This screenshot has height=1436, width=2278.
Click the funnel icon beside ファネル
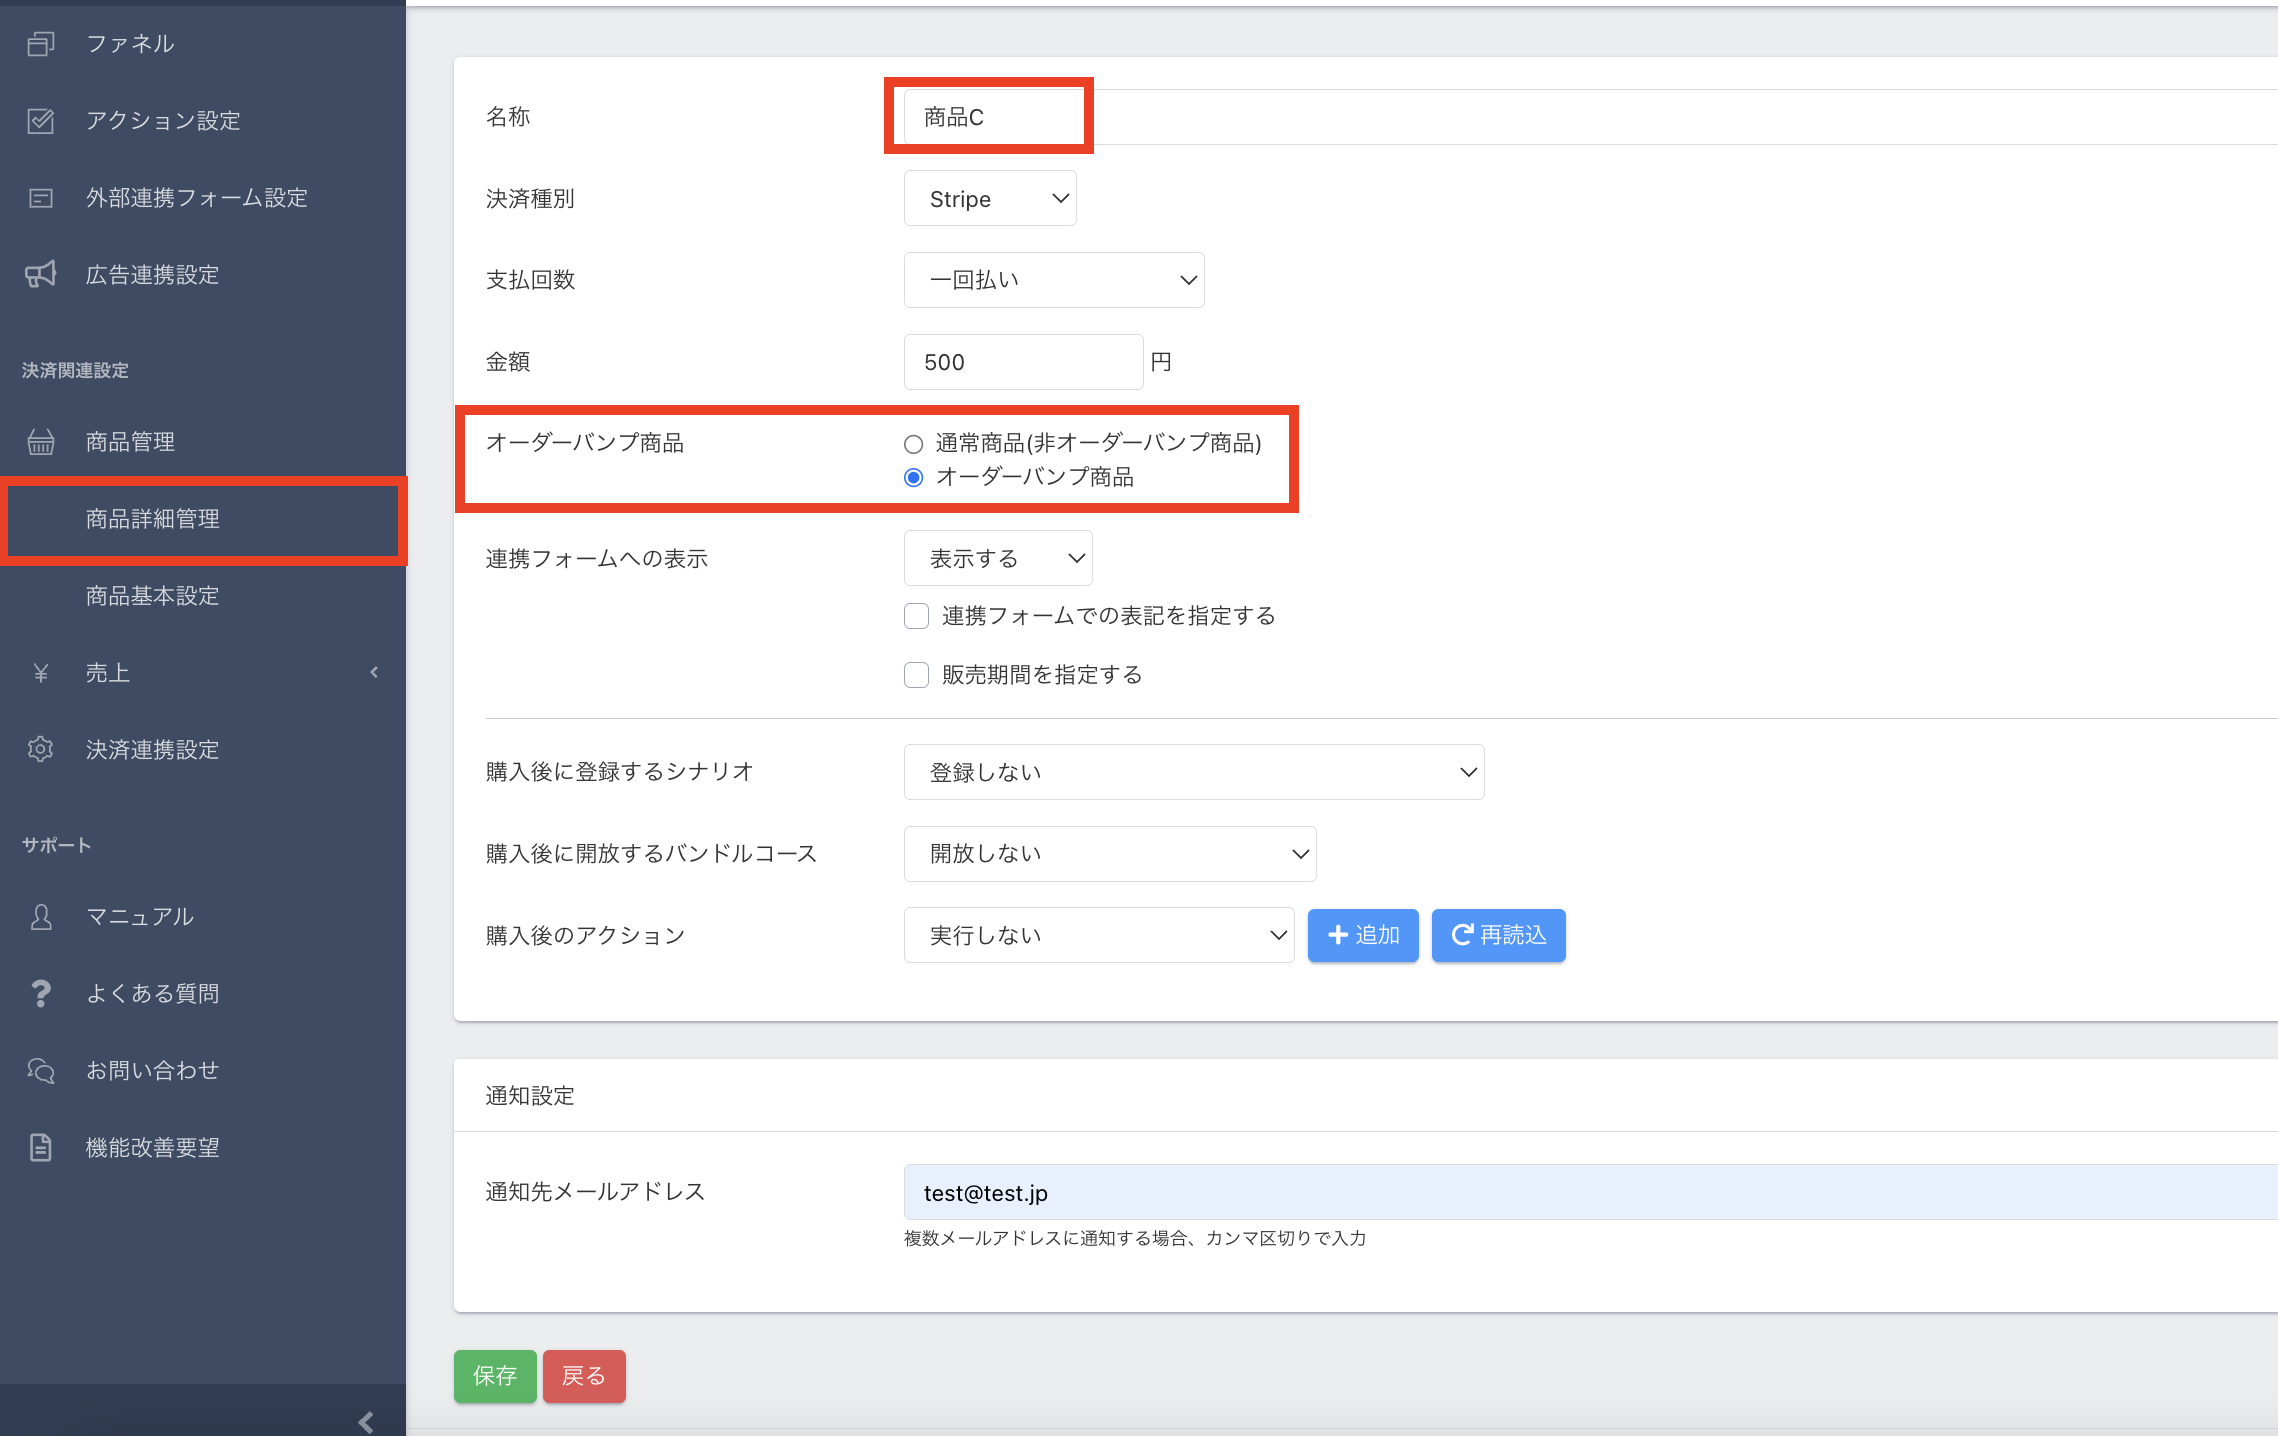(x=40, y=44)
